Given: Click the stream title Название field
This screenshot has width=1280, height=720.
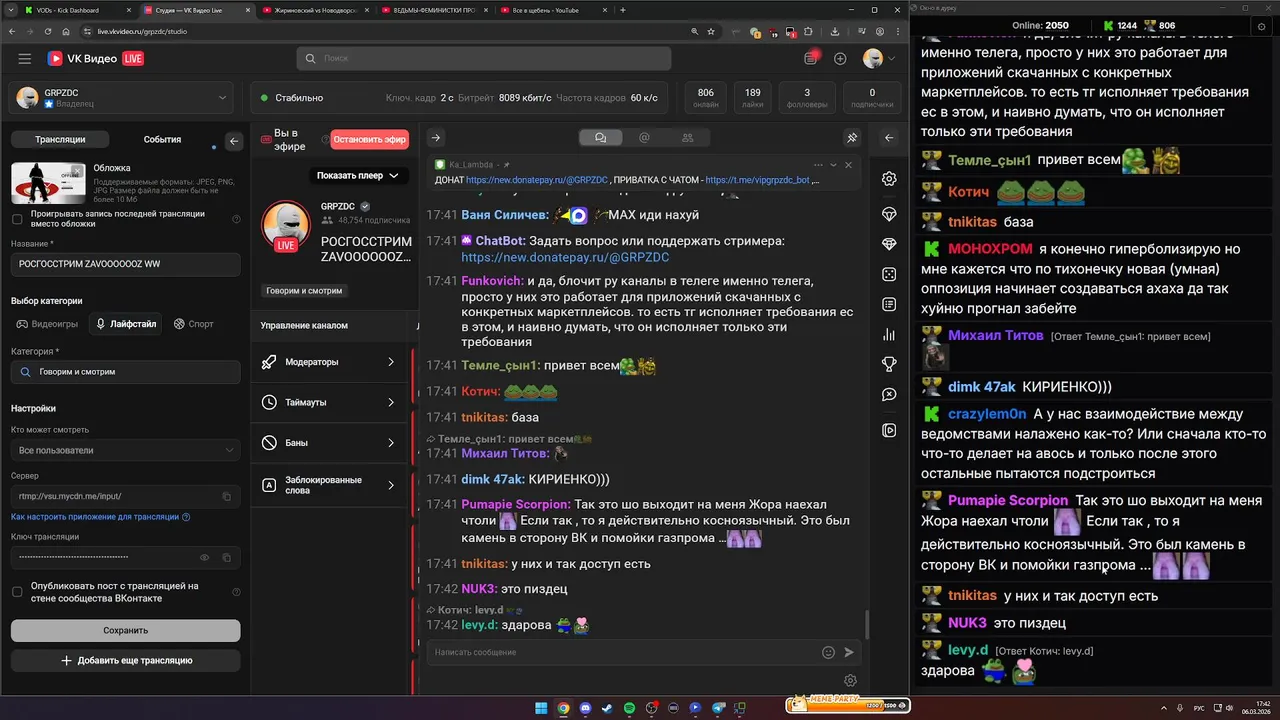Looking at the screenshot, I should pos(125,265).
